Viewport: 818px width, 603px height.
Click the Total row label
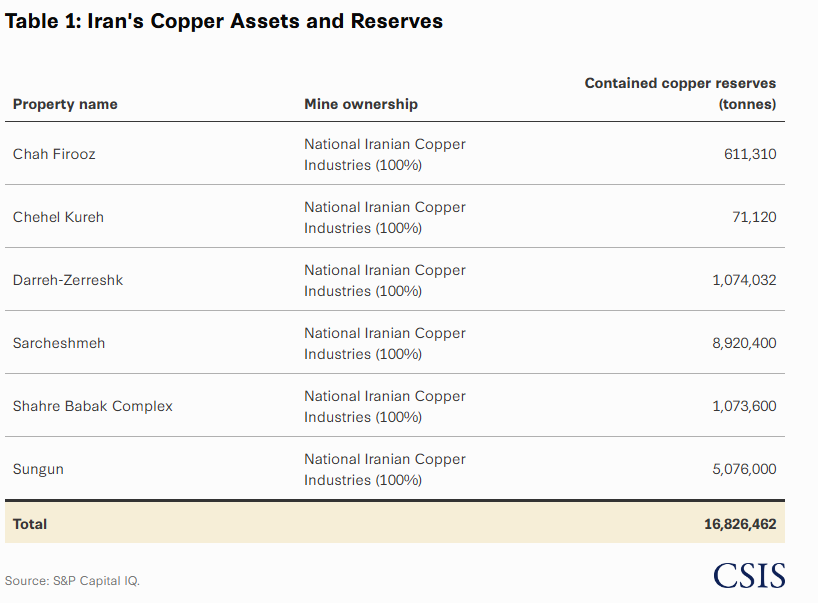(x=30, y=524)
